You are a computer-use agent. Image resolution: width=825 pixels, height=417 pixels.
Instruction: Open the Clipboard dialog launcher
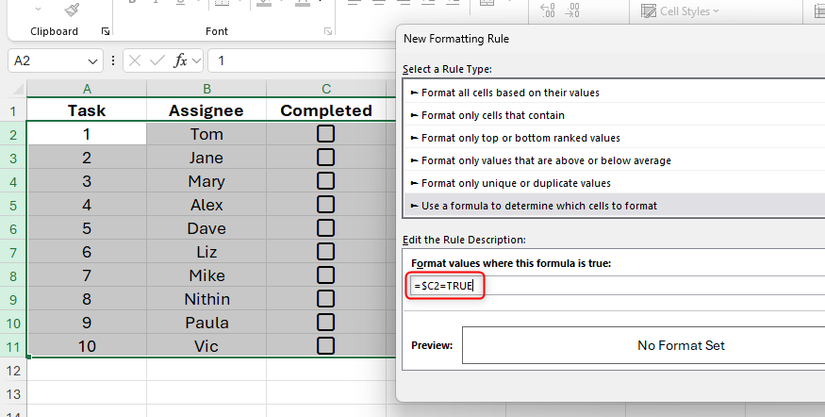pyautogui.click(x=106, y=32)
